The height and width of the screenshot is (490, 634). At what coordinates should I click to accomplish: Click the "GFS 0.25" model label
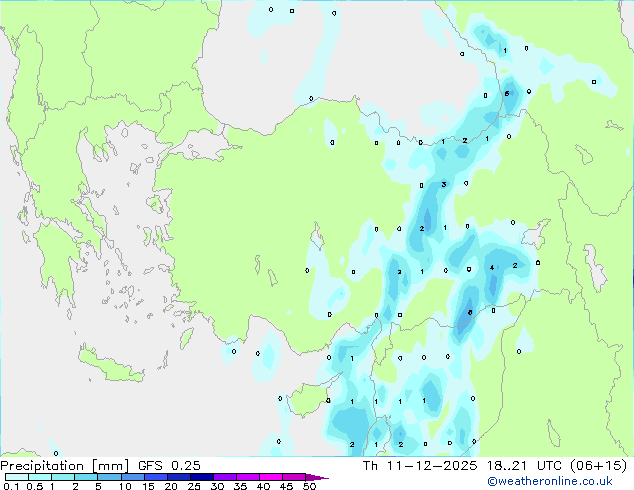tap(169, 466)
